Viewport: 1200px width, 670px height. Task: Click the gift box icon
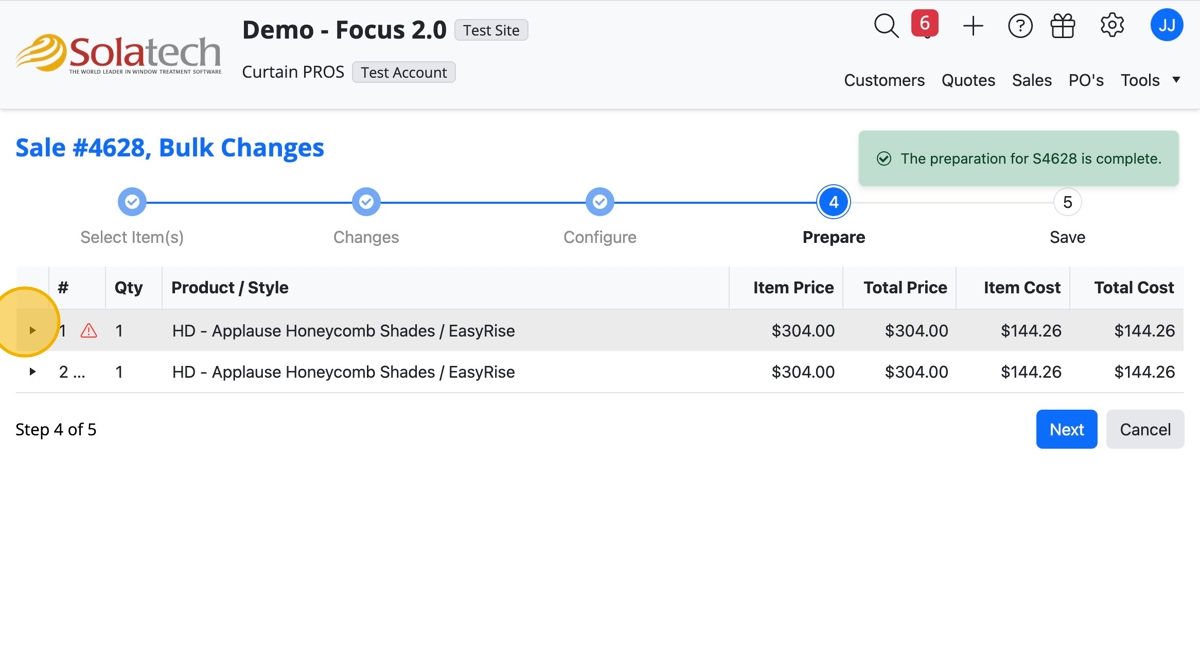tap(1063, 26)
